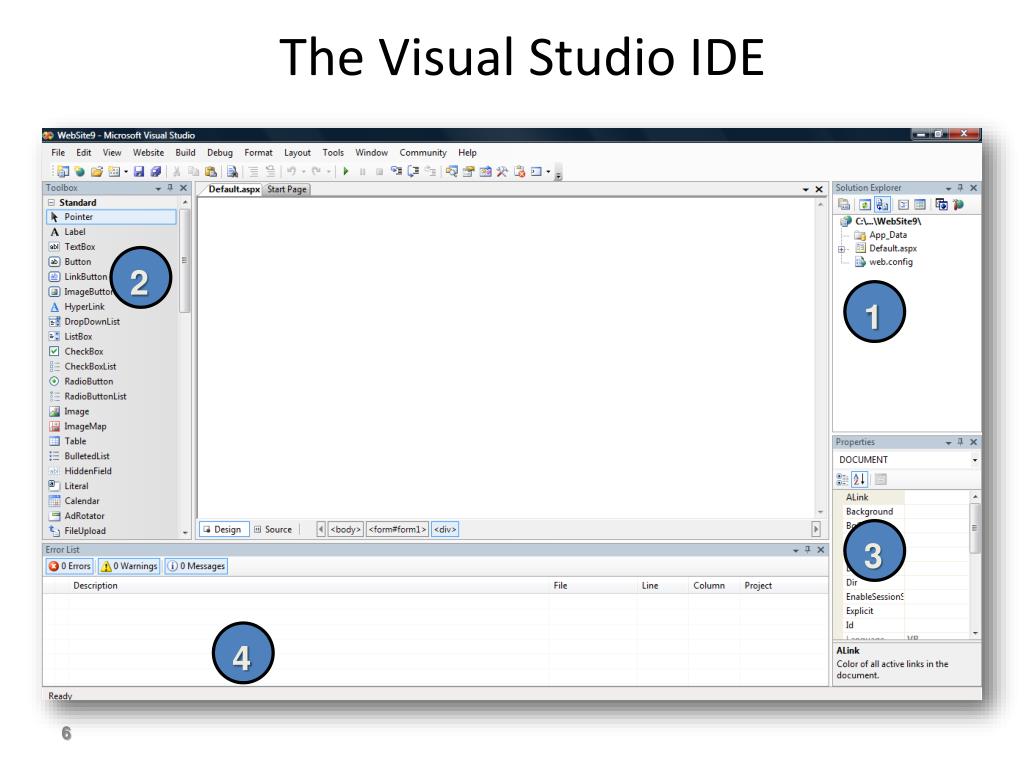Viewport: 1024px width, 768px height.
Task: Open the DOCUMENT object dropdown in Properties
Action: [974, 460]
